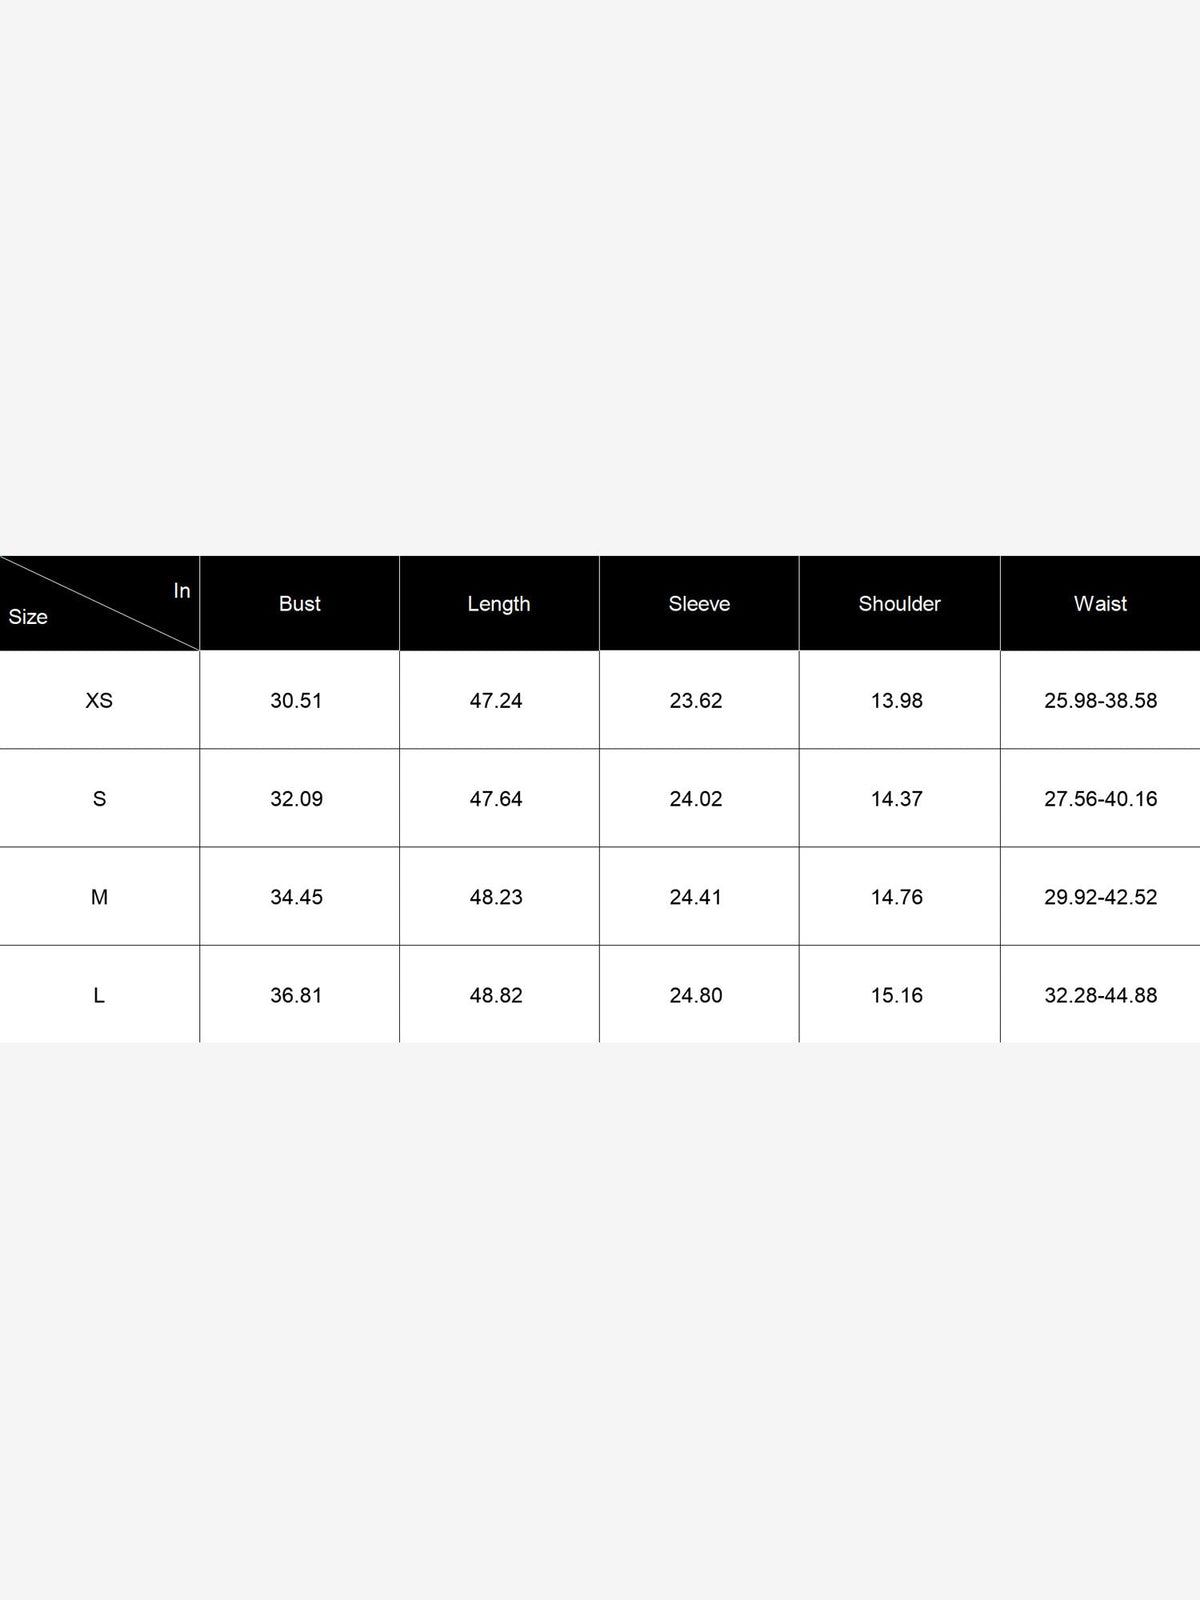Click the M bust value 34.45
Screen dimensions: 1200x1600
[x=296, y=897]
